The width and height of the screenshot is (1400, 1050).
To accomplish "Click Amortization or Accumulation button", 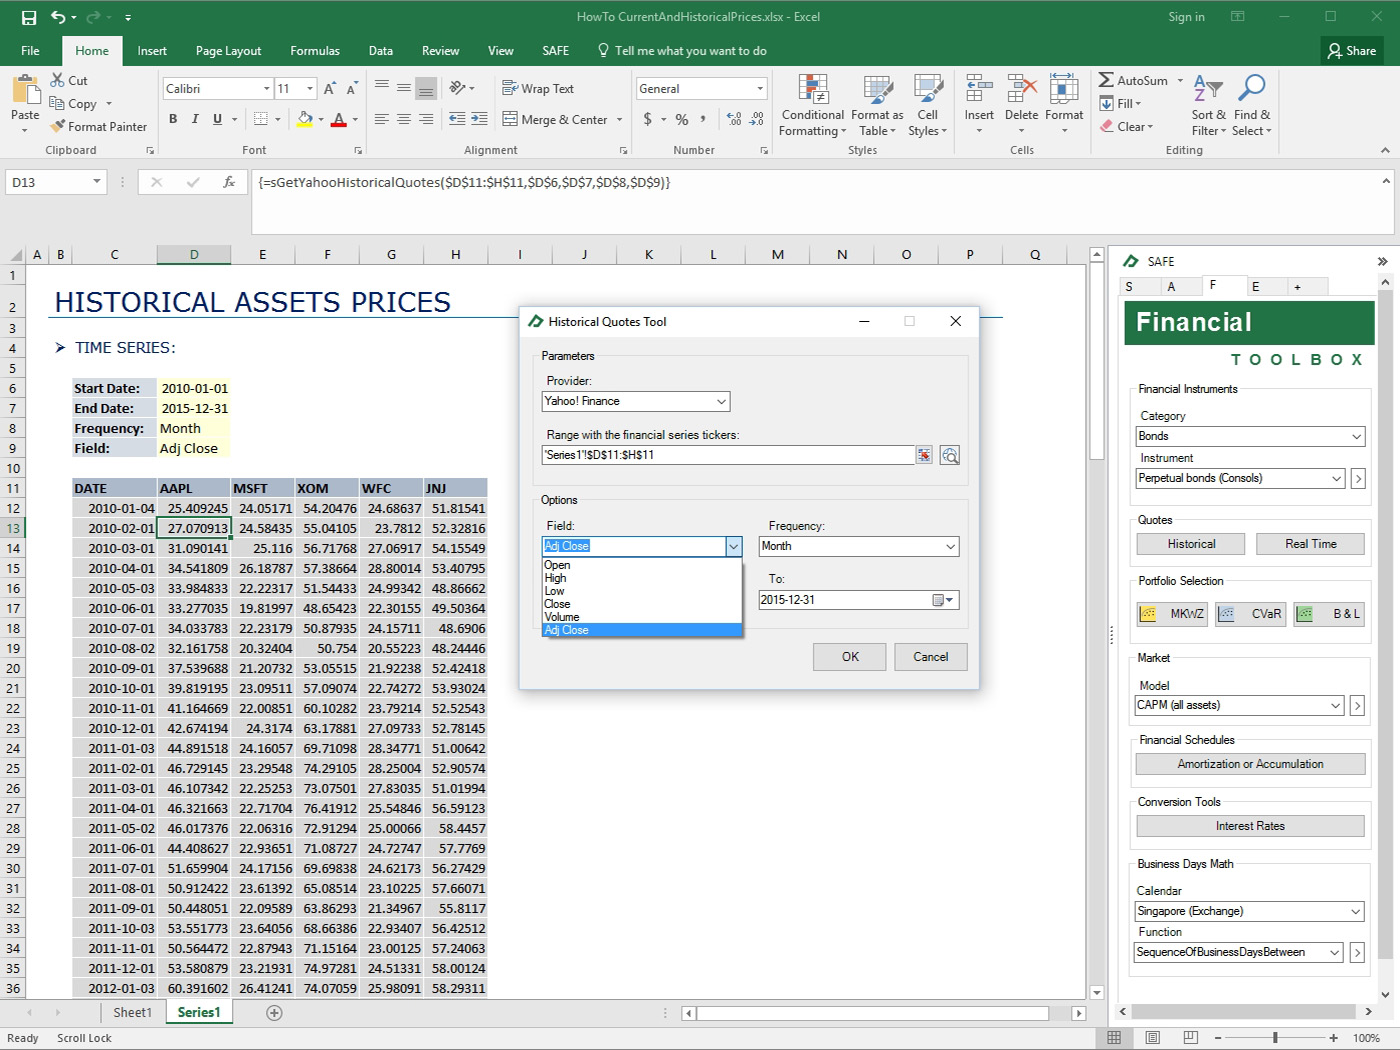I will (x=1250, y=764).
